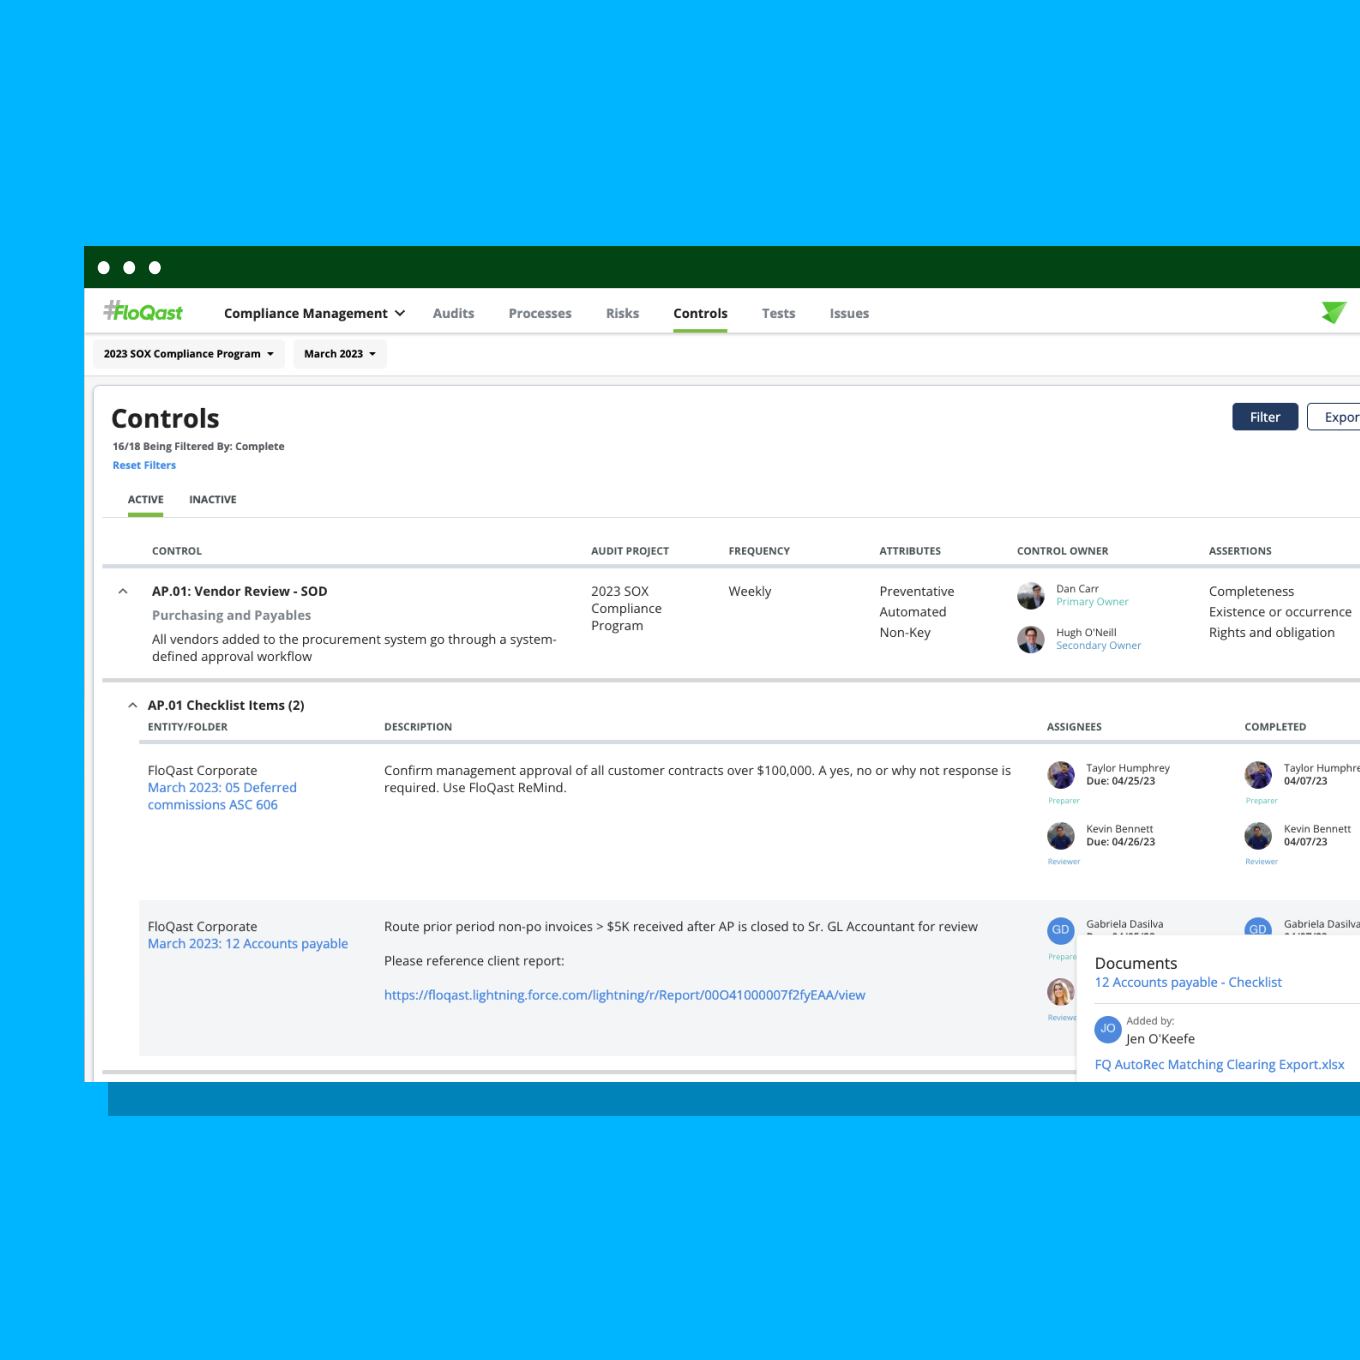Click the CONTROL OWNER column header
The image size is (1360, 1360).
[1063, 551]
